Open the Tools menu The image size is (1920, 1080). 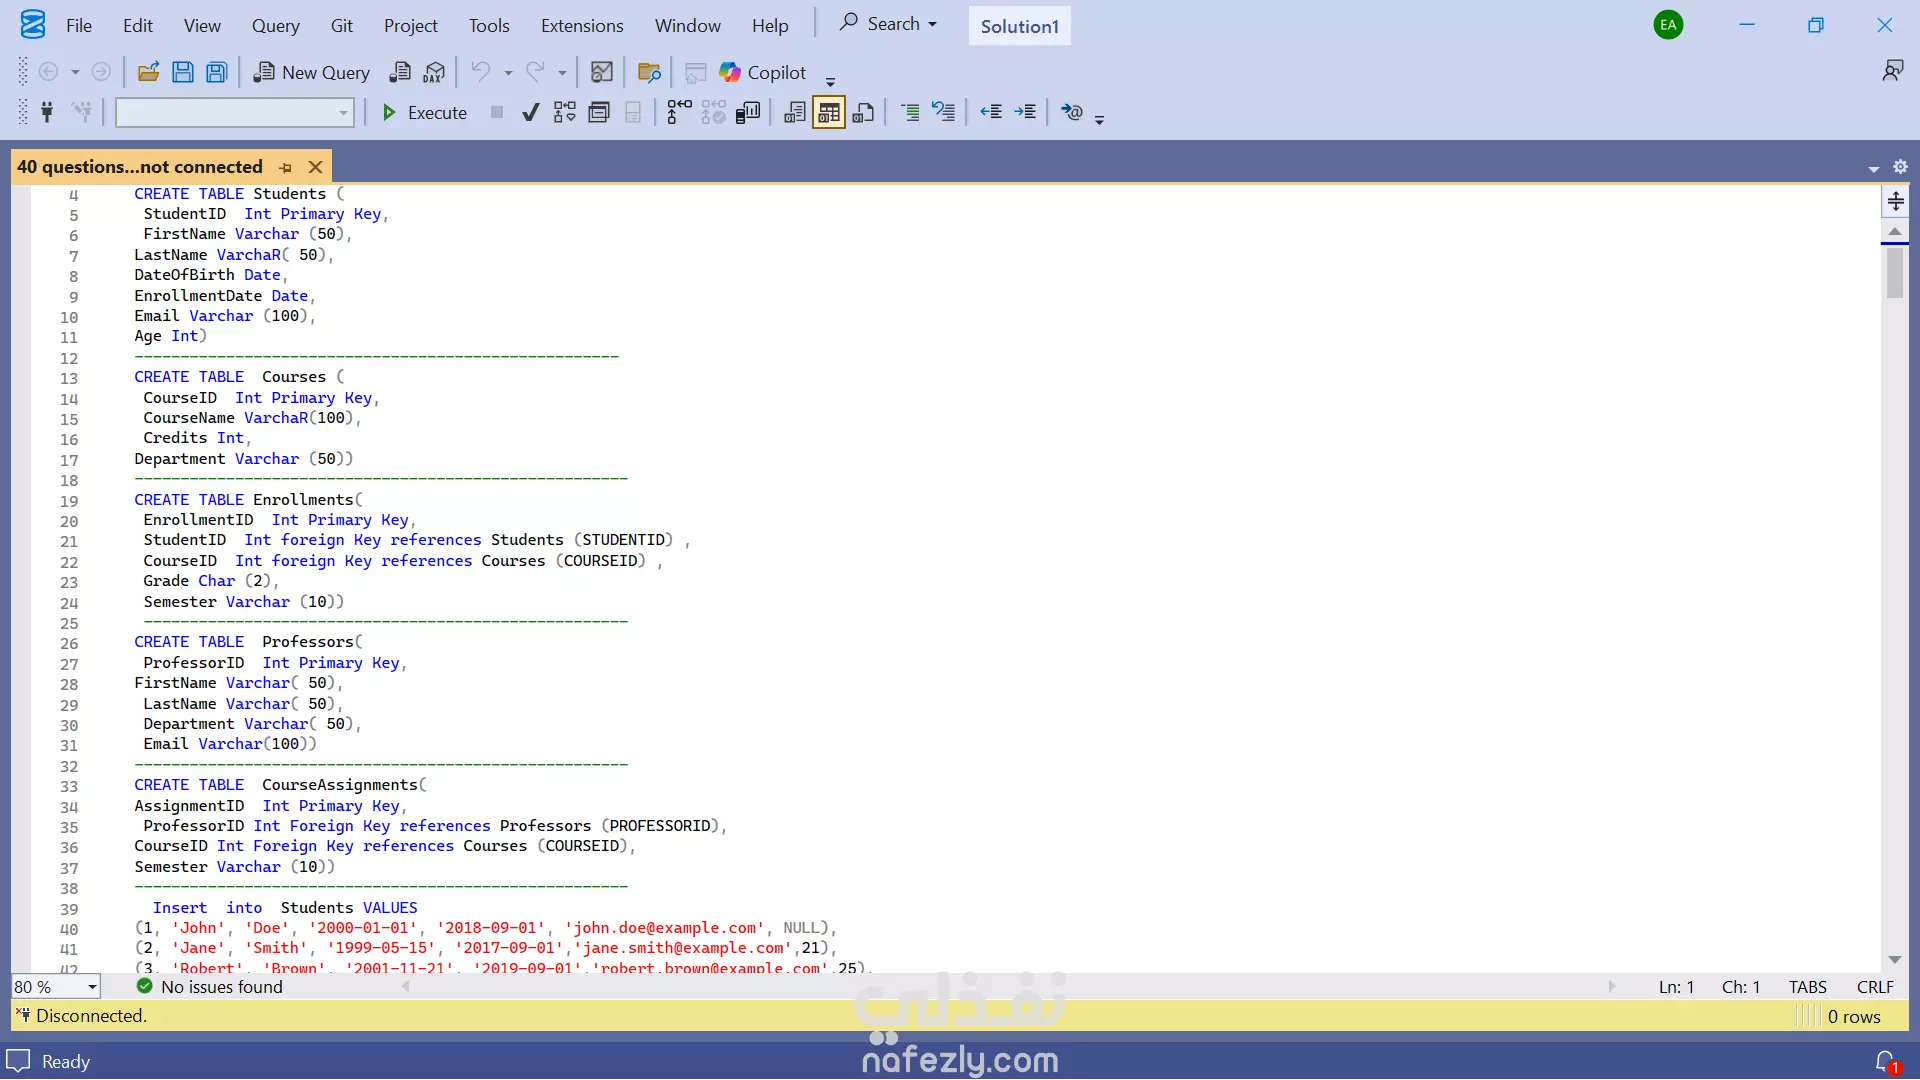[489, 25]
